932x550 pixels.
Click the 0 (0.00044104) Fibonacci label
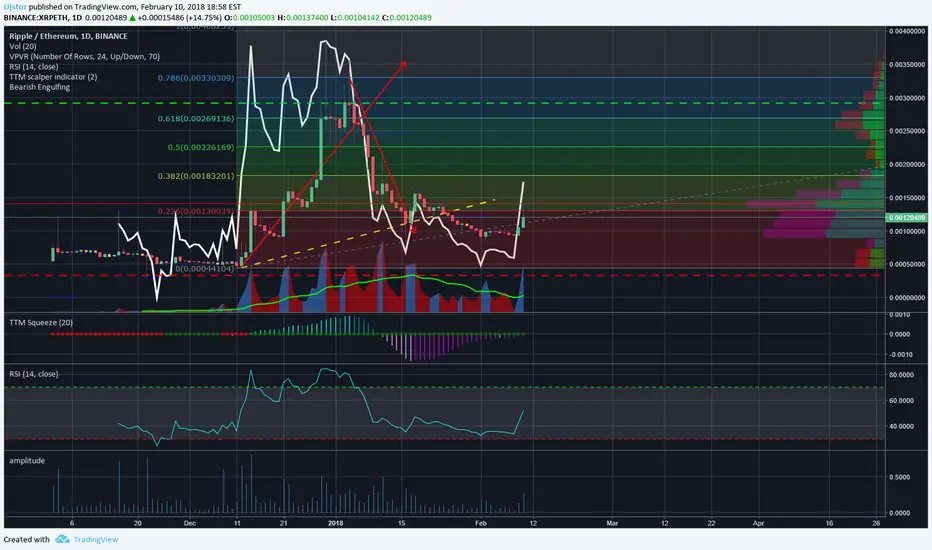coord(204,269)
